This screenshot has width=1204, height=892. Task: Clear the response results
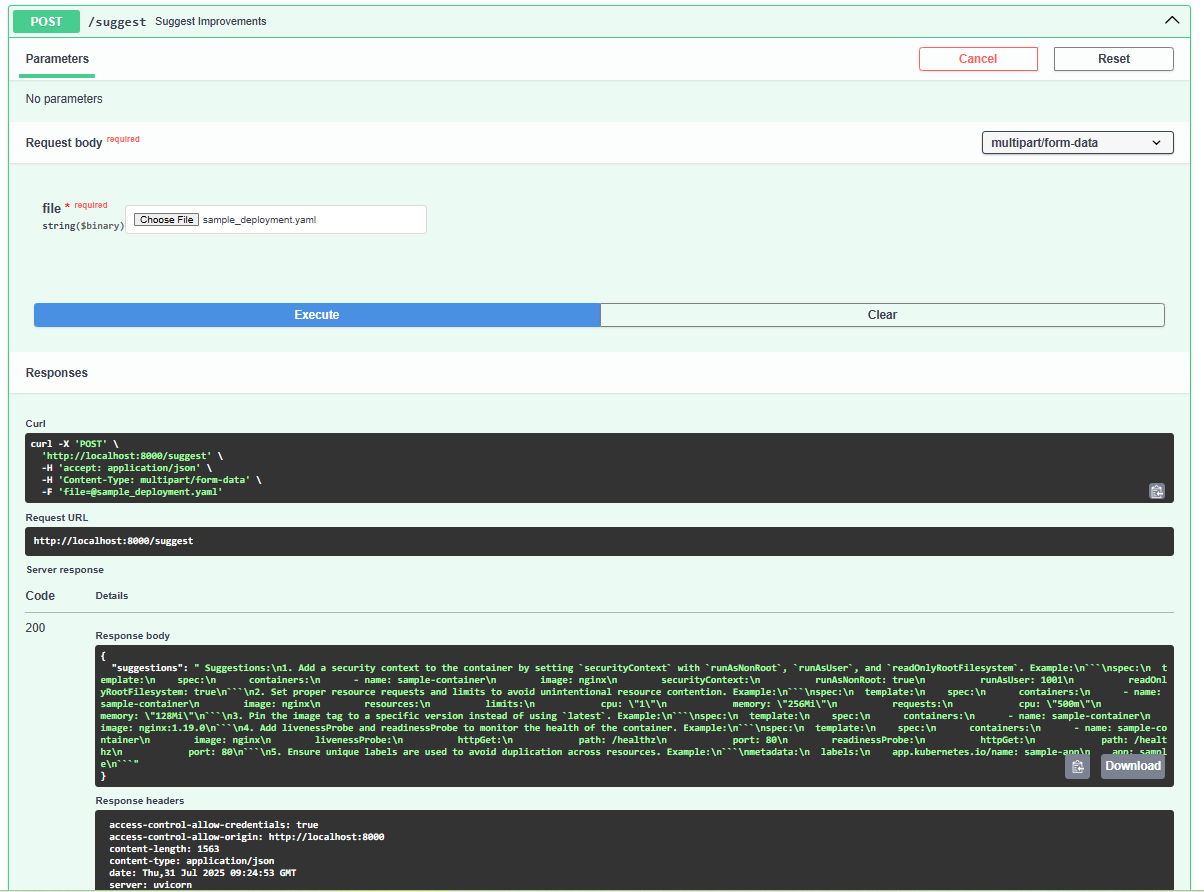pyautogui.click(x=882, y=315)
